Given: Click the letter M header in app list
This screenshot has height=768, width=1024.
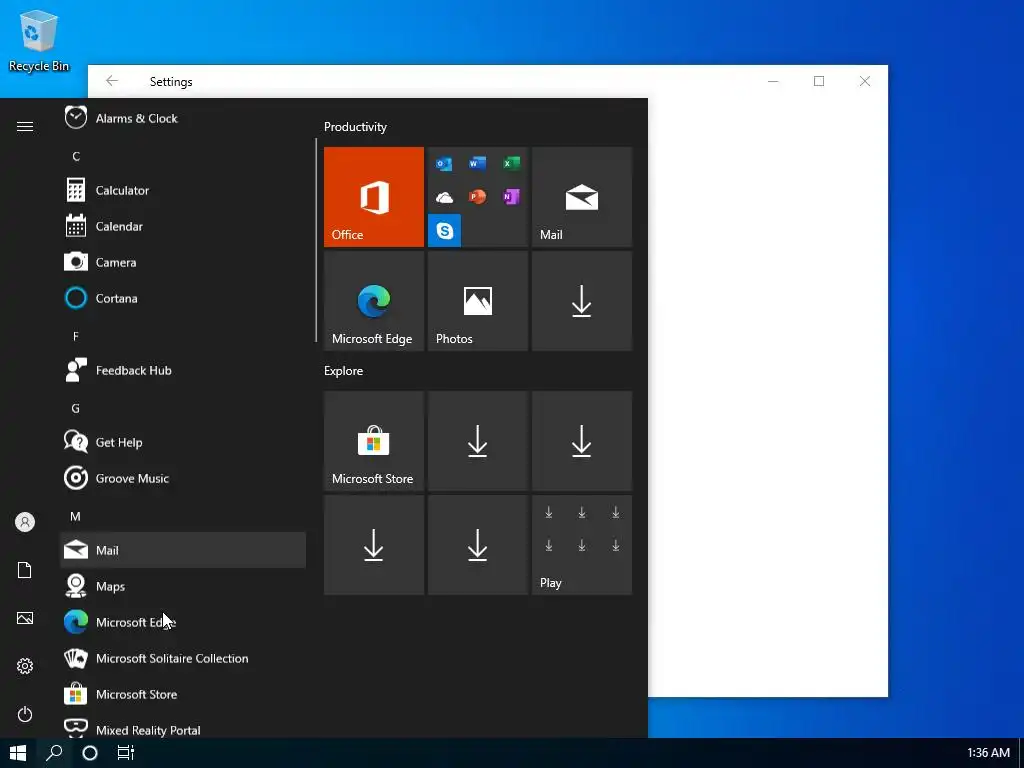Looking at the screenshot, I should 76,517.
